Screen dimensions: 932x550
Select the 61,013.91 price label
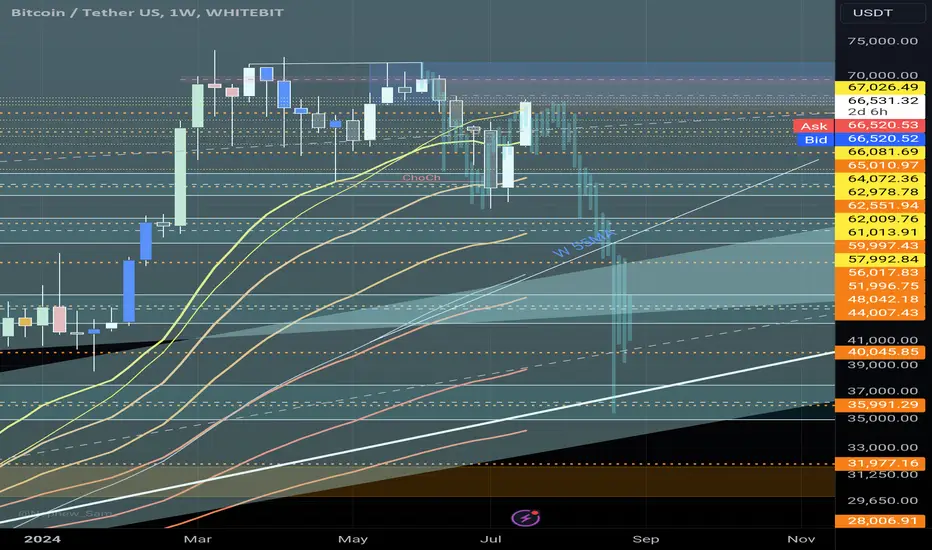tap(880, 232)
